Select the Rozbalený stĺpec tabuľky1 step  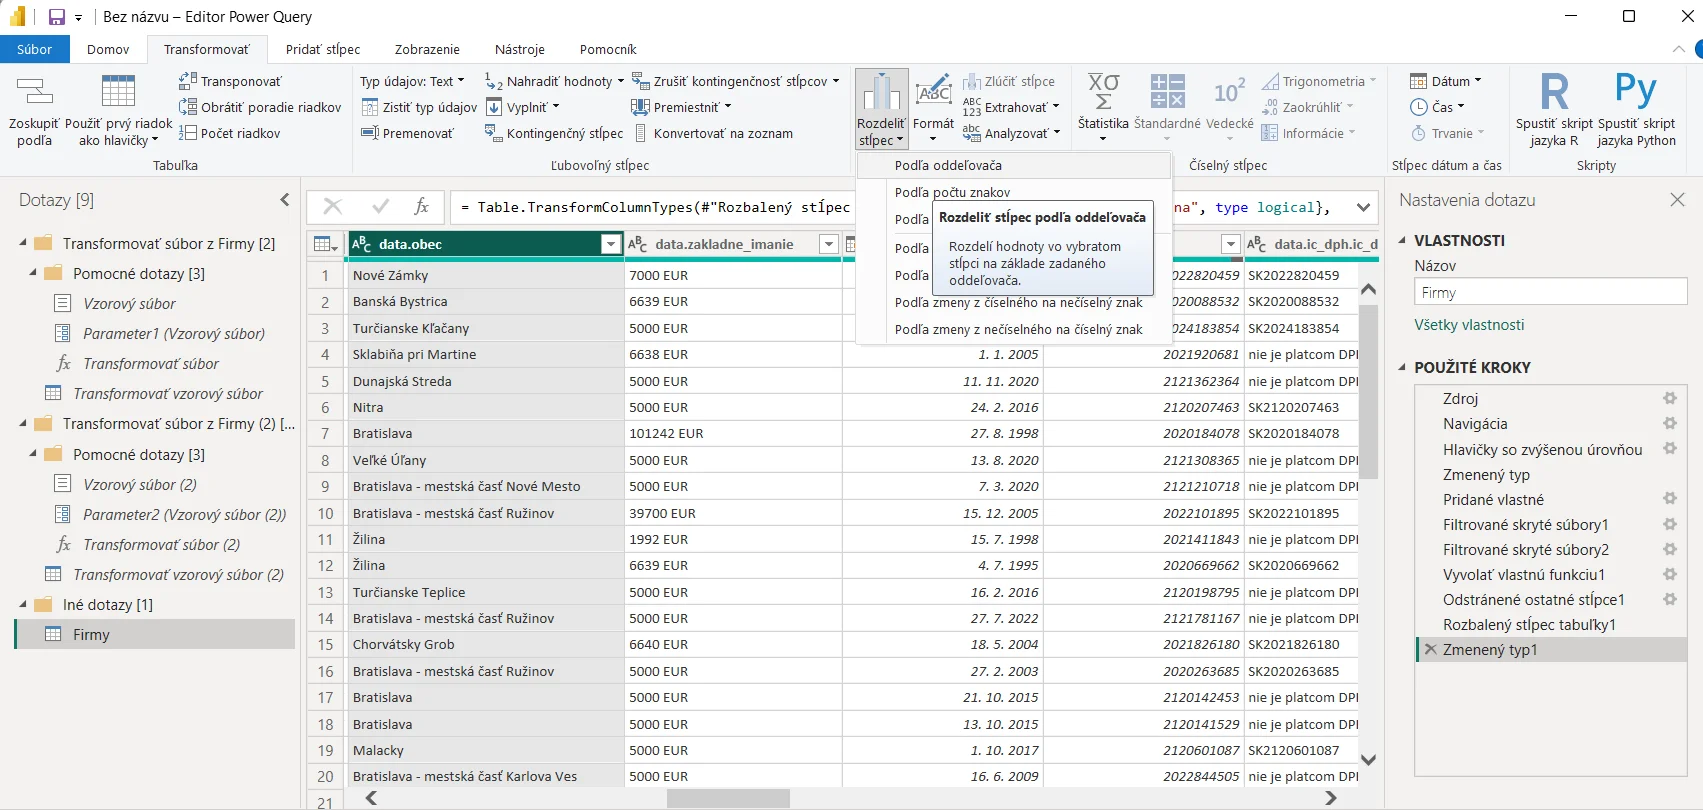(x=1529, y=624)
